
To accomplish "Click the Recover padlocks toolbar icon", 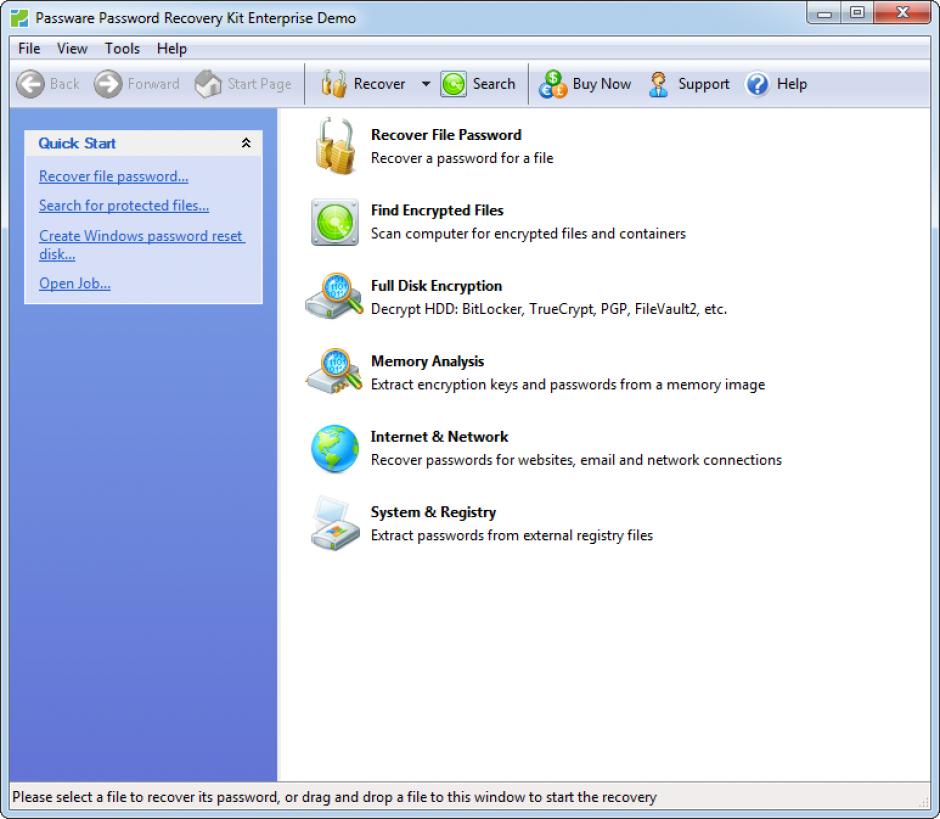I will (334, 84).
